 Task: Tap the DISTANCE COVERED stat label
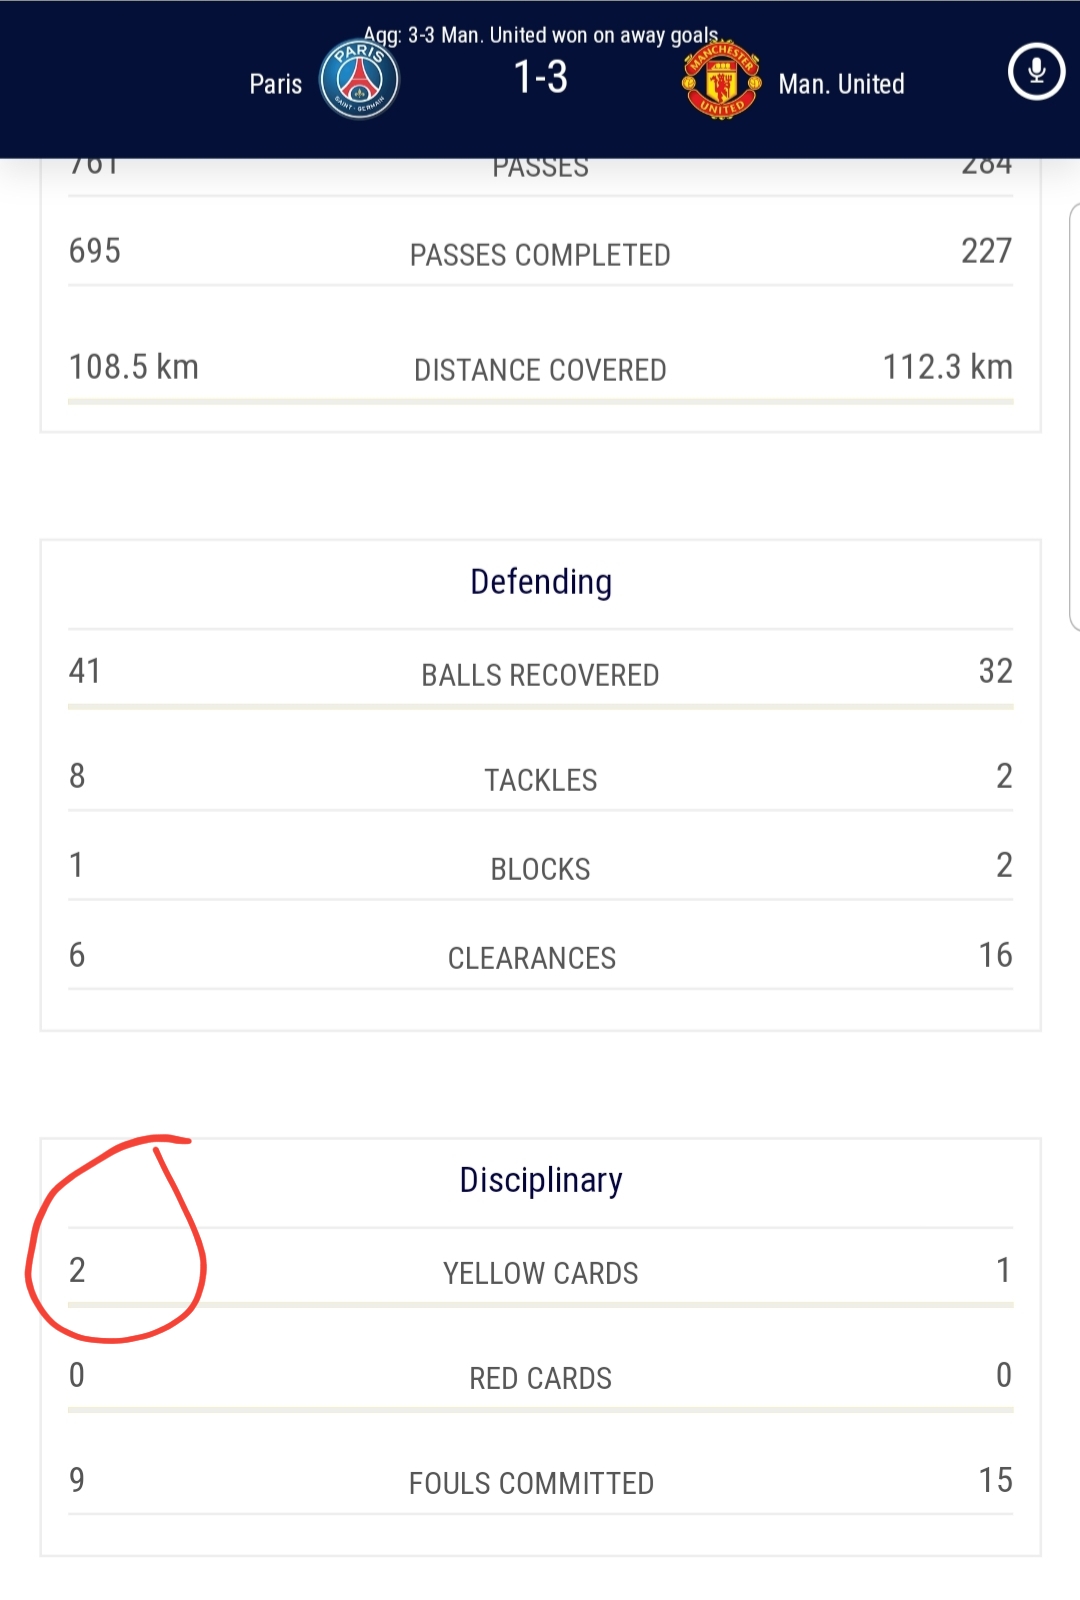click(x=540, y=370)
